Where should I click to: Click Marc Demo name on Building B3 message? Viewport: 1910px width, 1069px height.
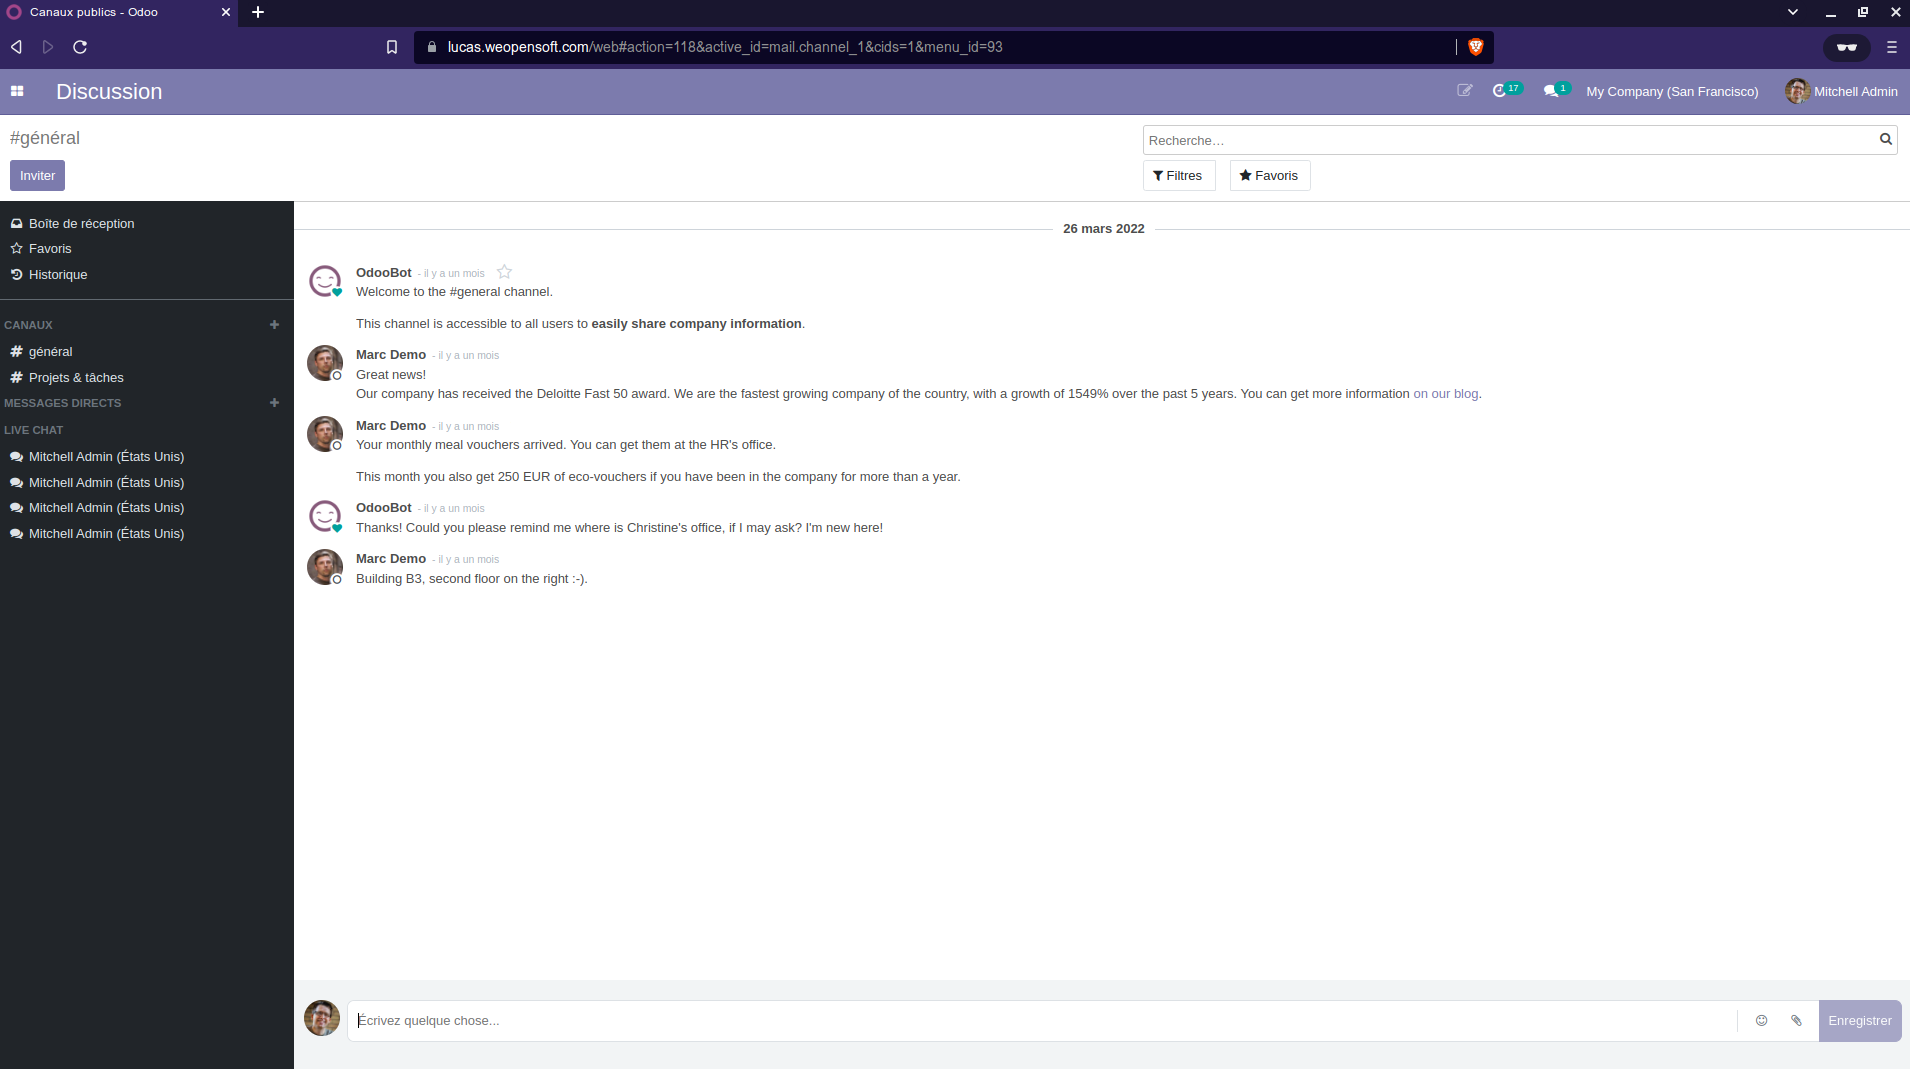tap(391, 559)
